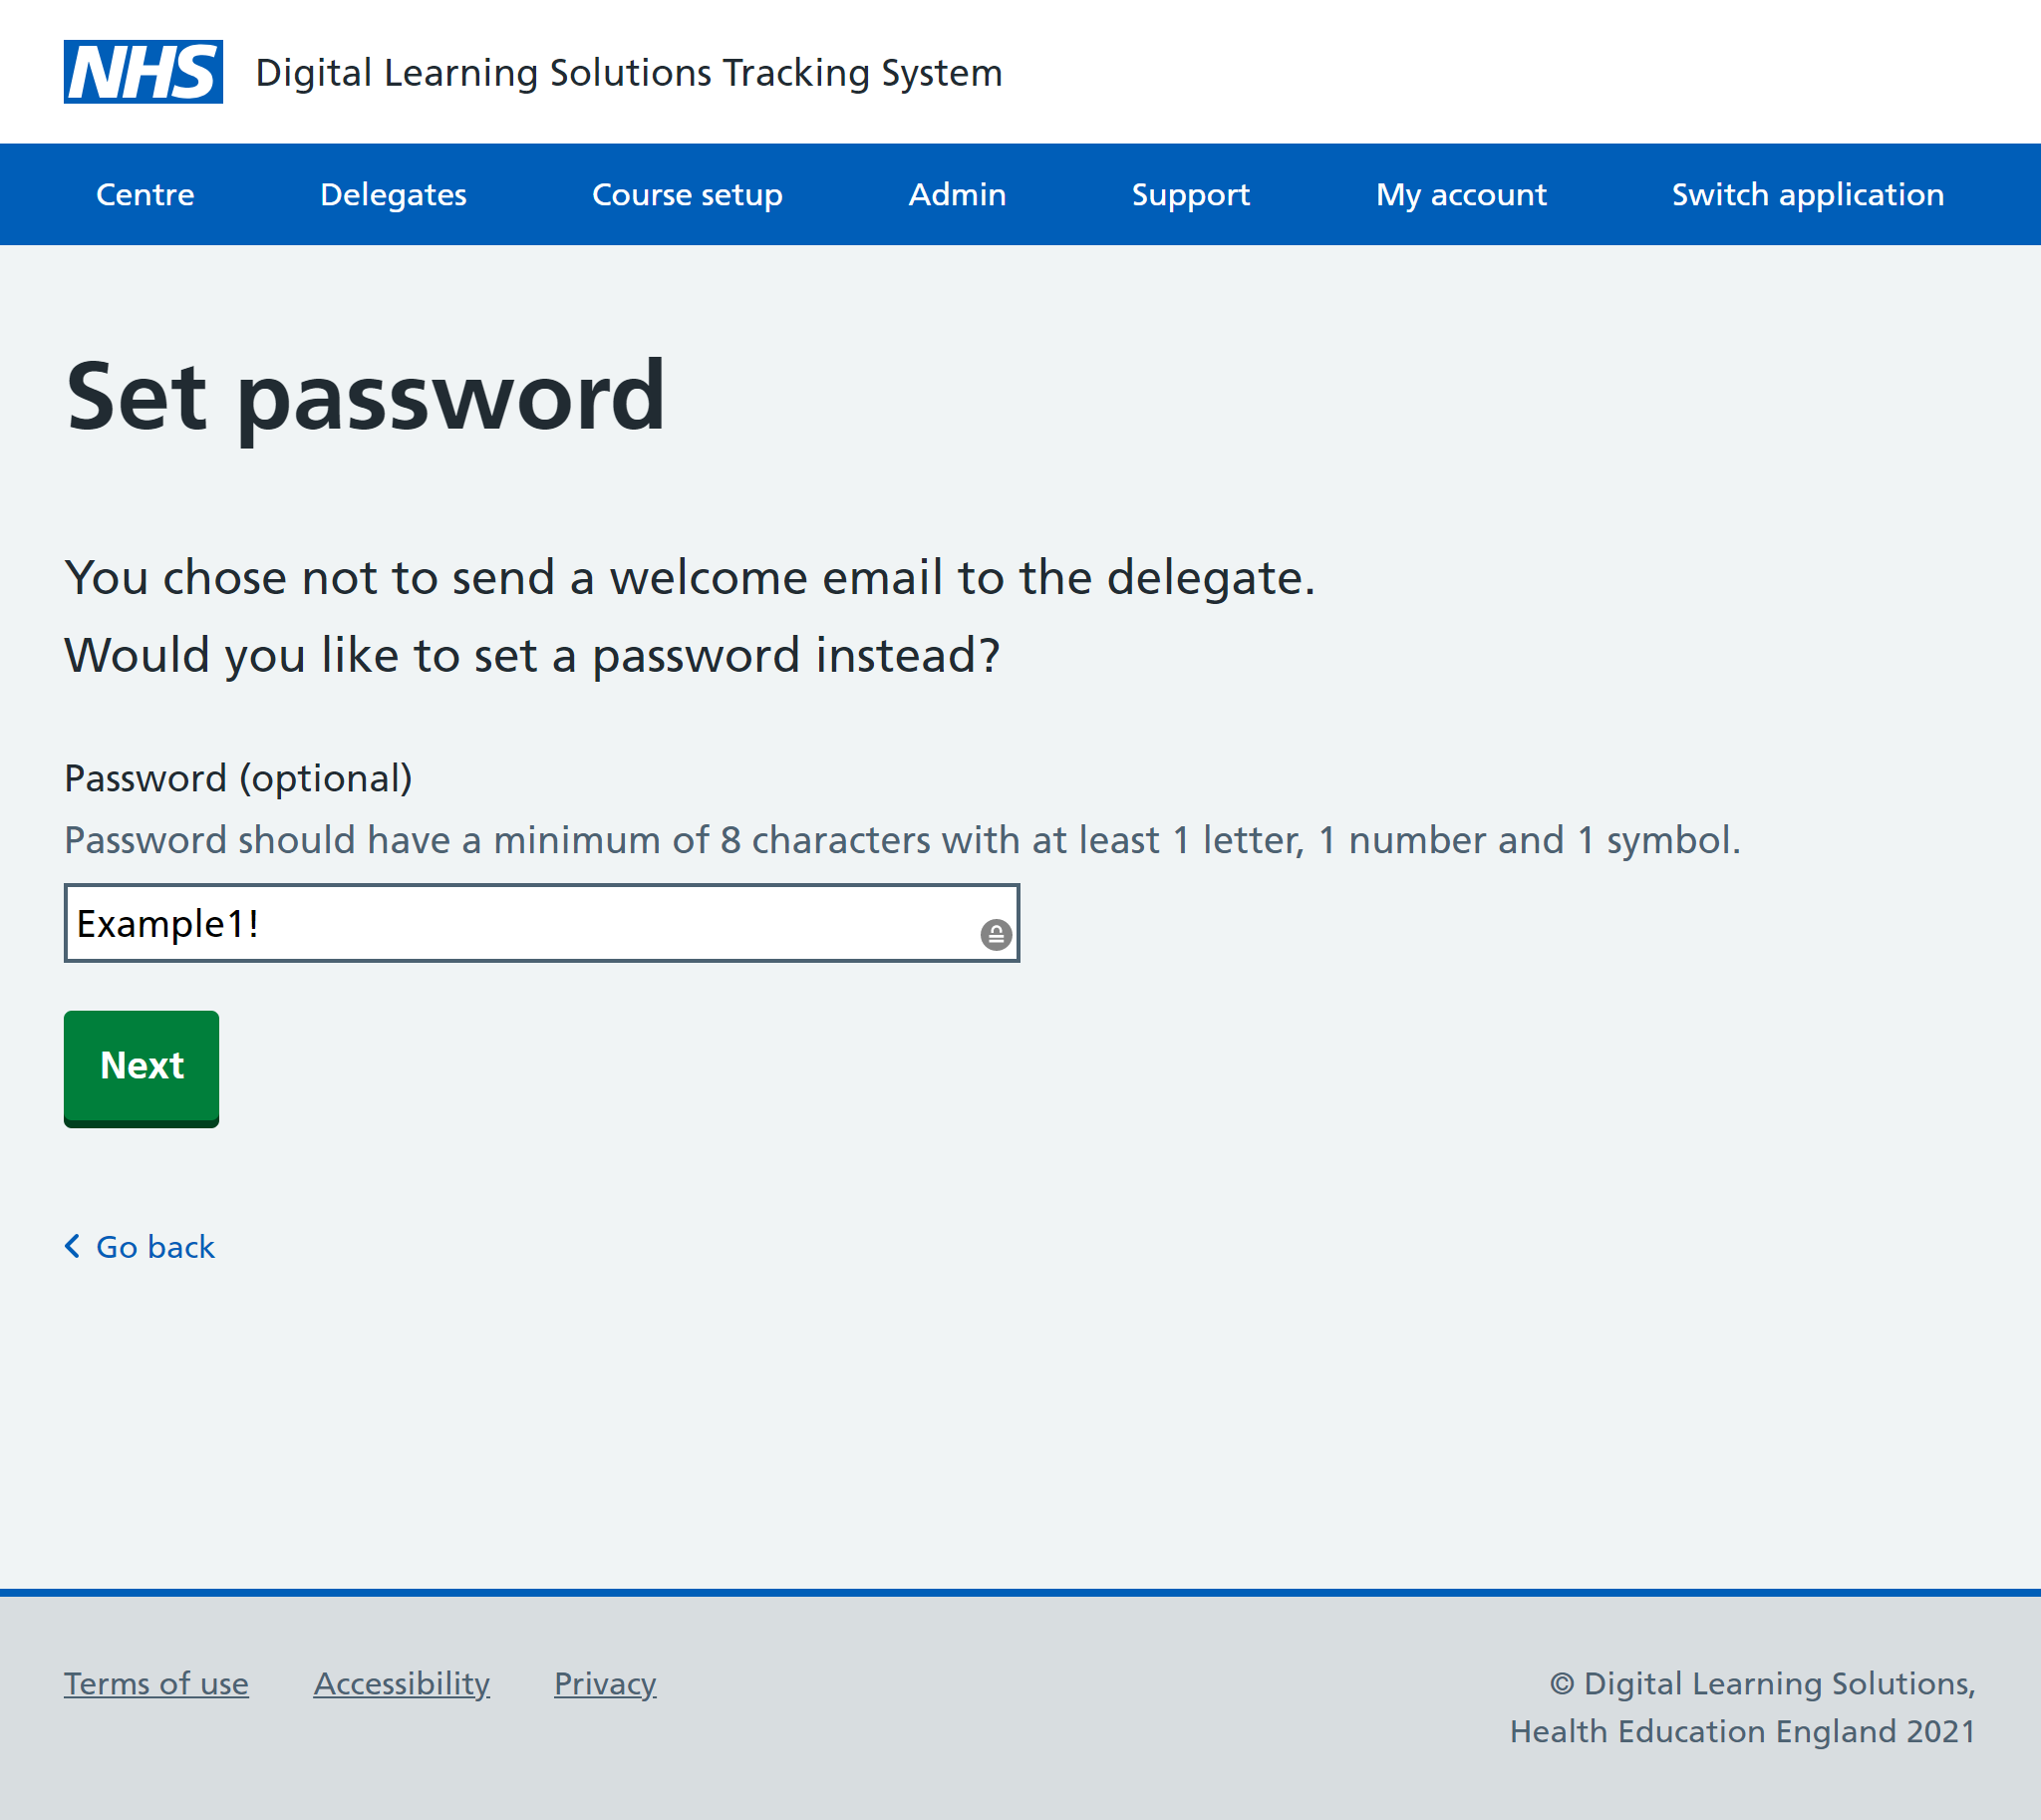Select the Admin navigation item
2041x1820 pixels.
tap(956, 194)
